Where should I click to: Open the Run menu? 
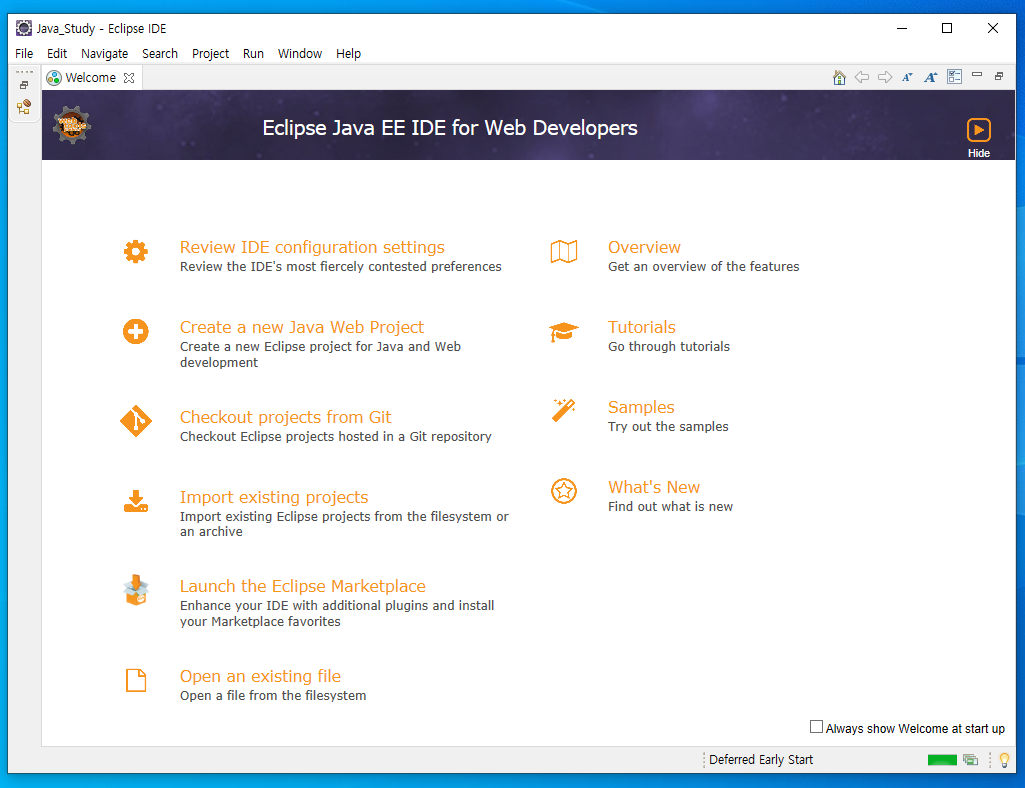click(x=254, y=54)
